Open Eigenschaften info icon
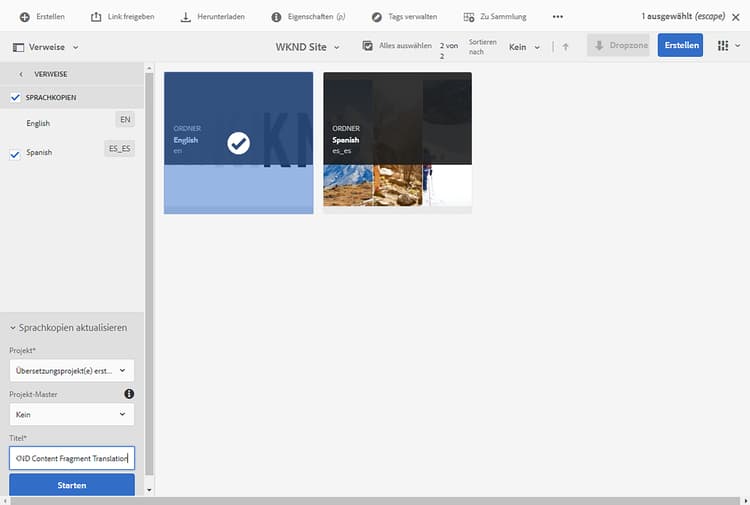The width and height of the screenshot is (750, 505). (x=276, y=17)
